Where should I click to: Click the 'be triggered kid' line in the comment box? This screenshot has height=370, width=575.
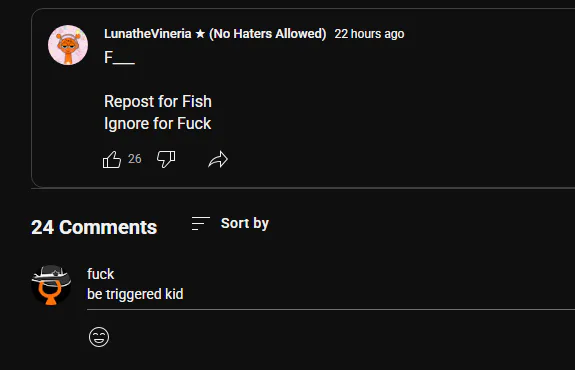[x=135, y=294]
